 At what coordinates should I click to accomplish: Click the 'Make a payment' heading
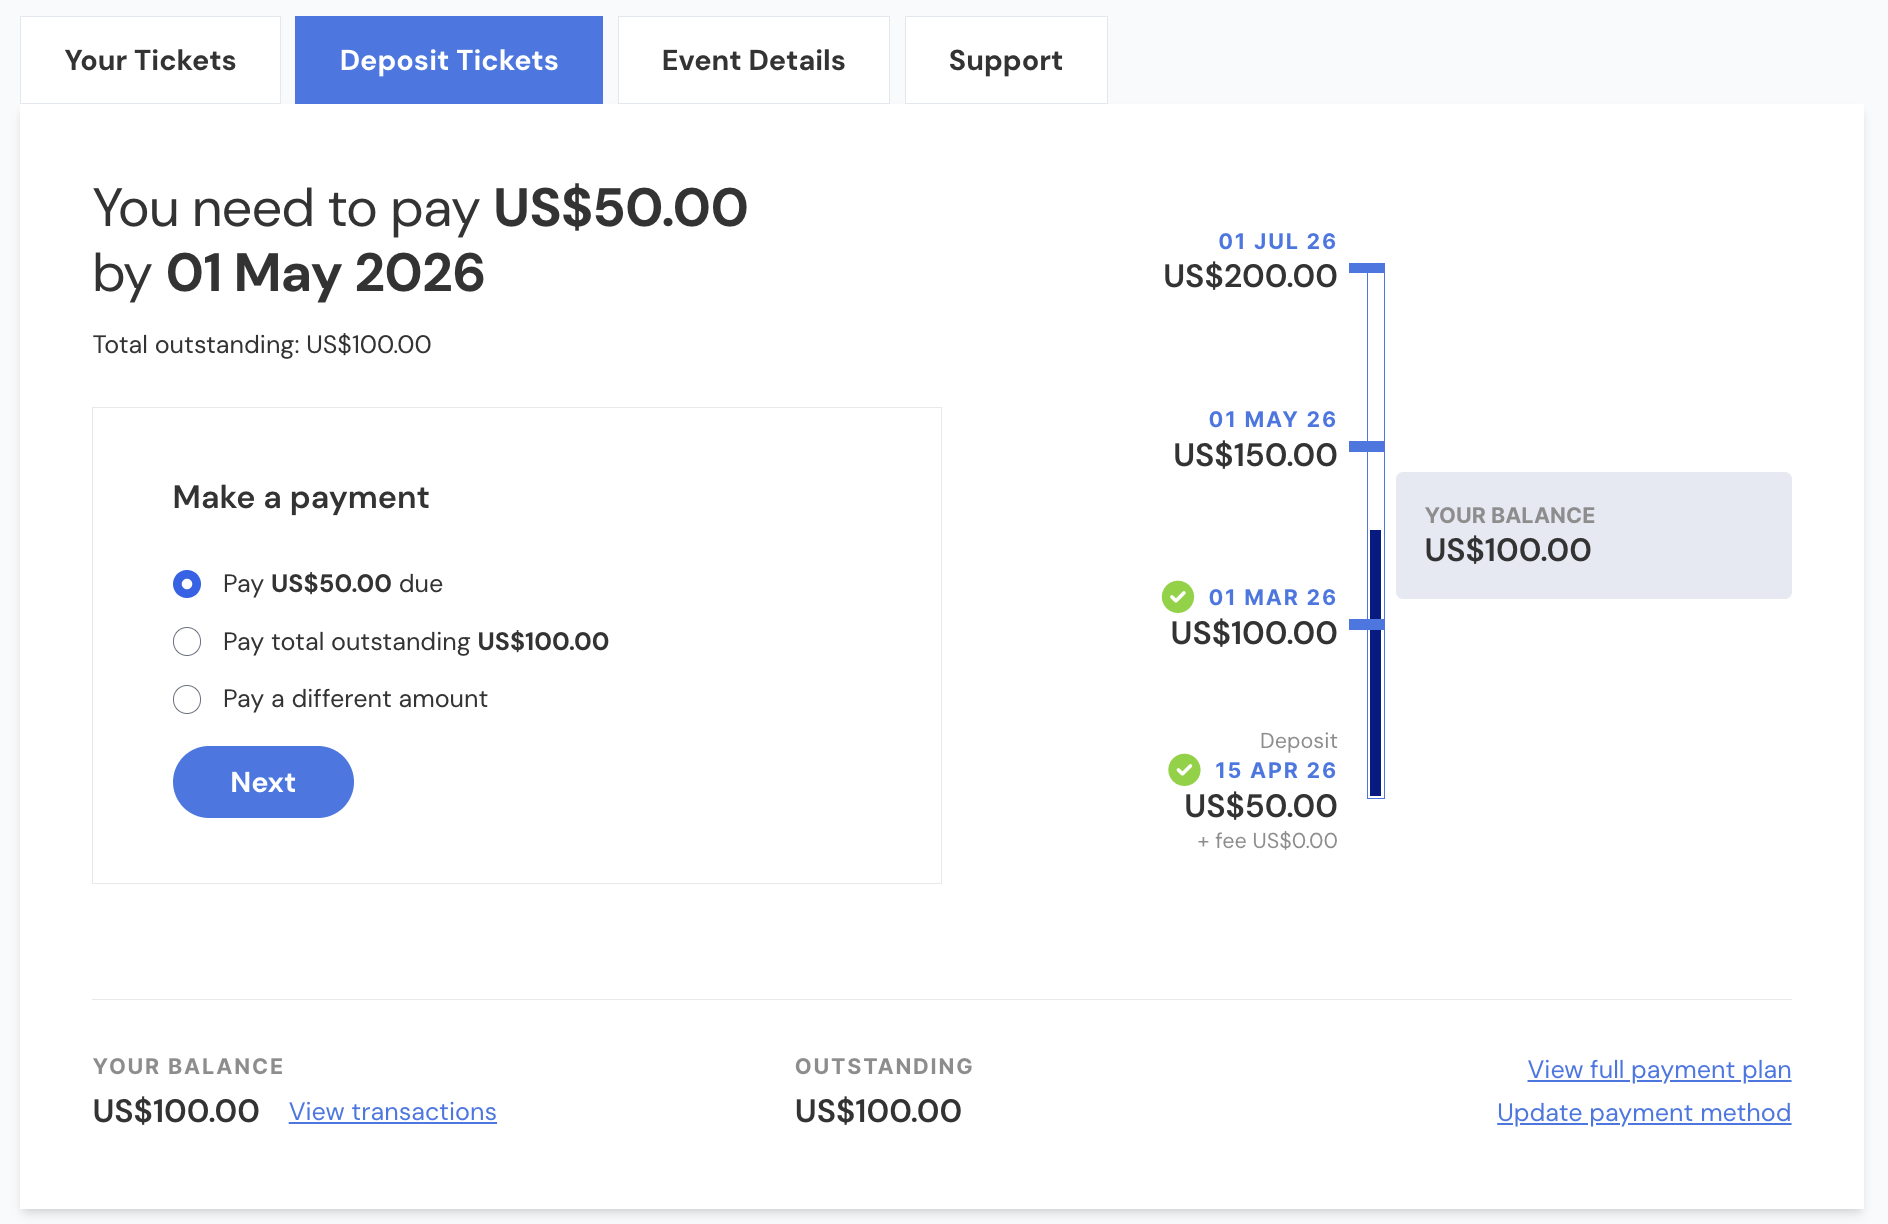(301, 497)
